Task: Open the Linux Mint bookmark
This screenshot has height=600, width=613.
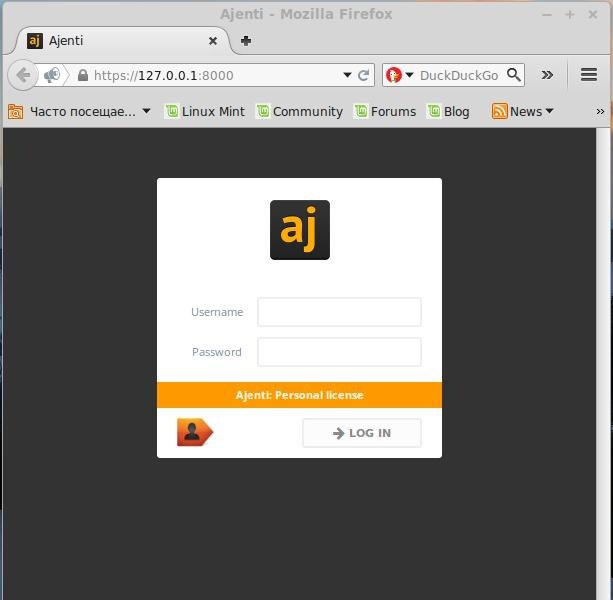Action: pyautogui.click(x=205, y=111)
